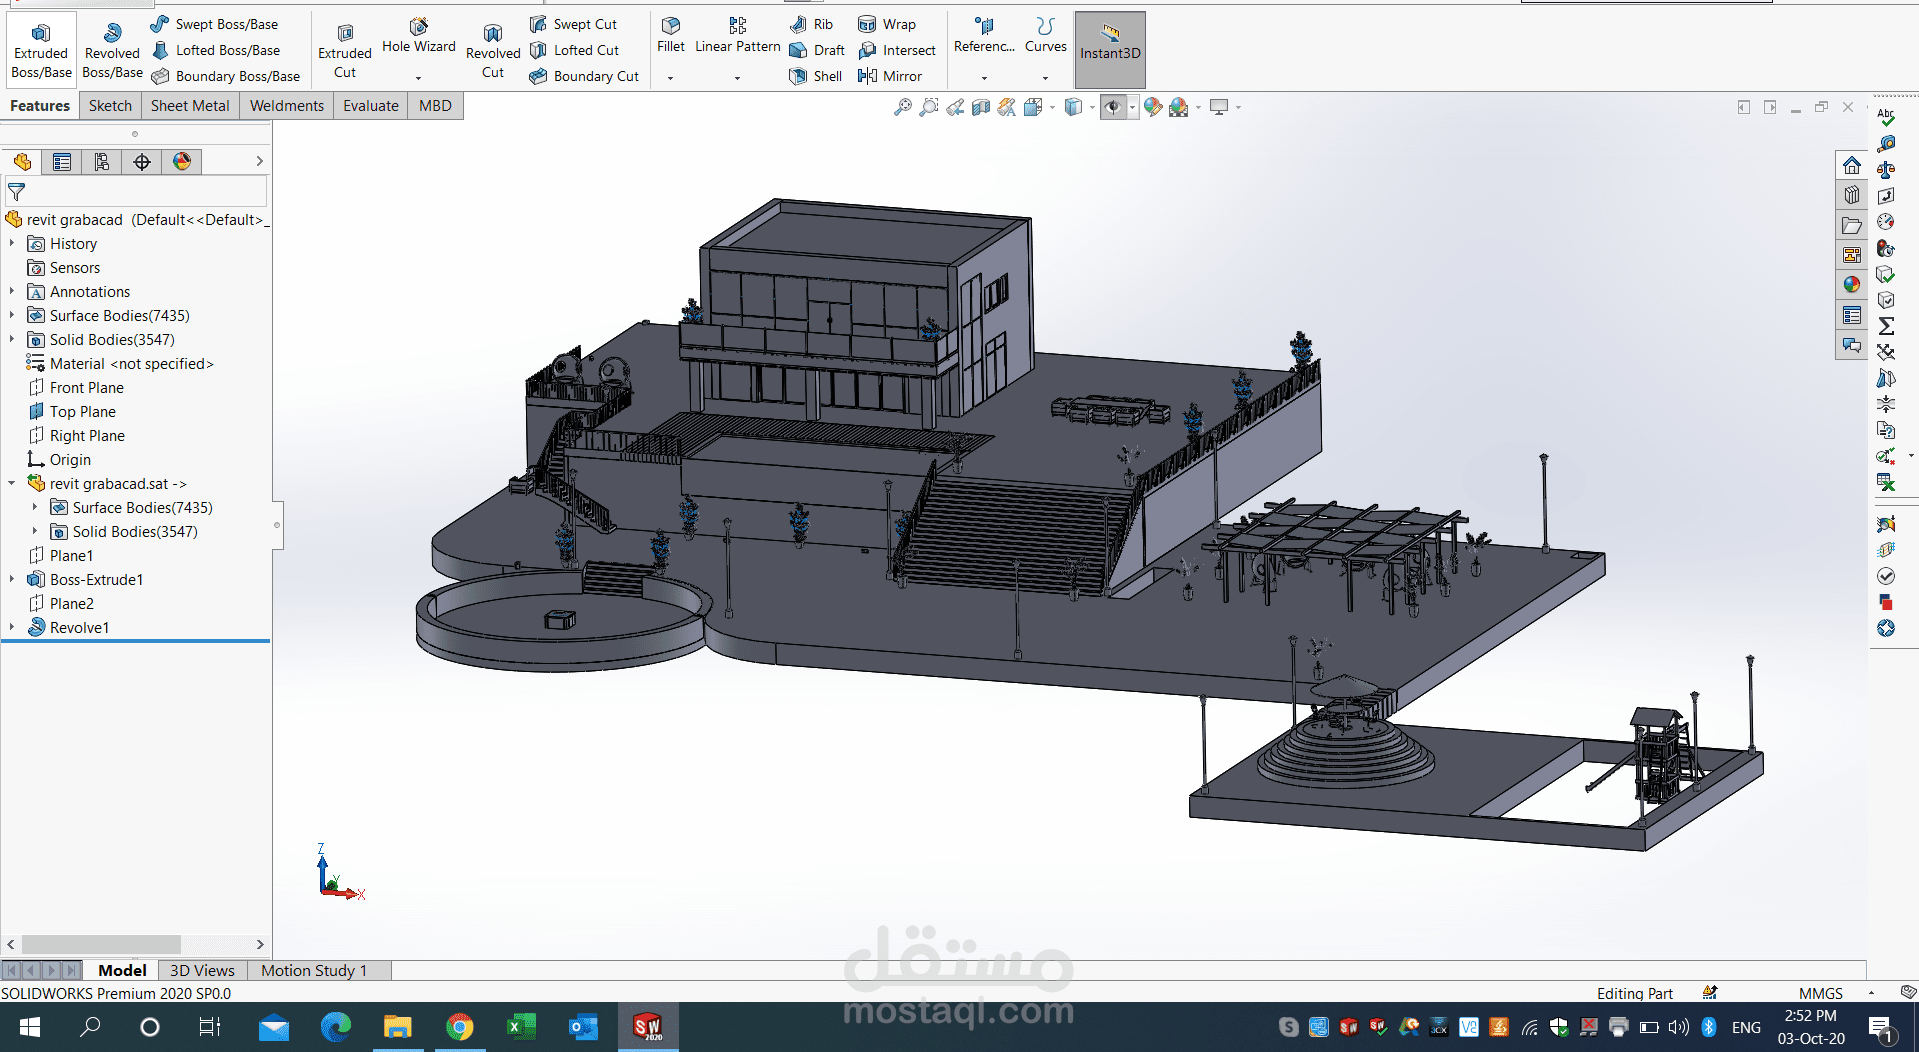Expand the Boss-Extrude1 feature
Viewport: 1919px width, 1052px height.
(x=11, y=580)
